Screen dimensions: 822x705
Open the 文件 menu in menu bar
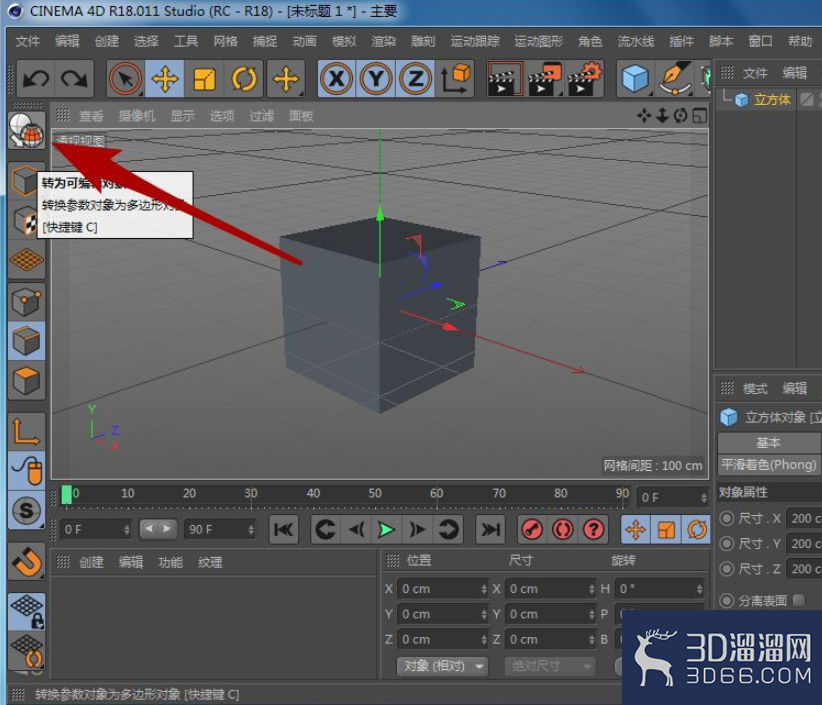27,41
